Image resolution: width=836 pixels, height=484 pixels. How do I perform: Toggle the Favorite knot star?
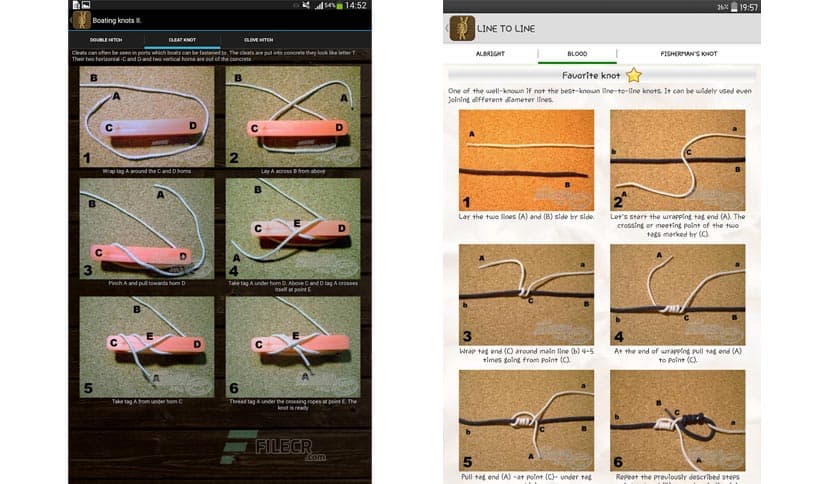click(x=633, y=75)
